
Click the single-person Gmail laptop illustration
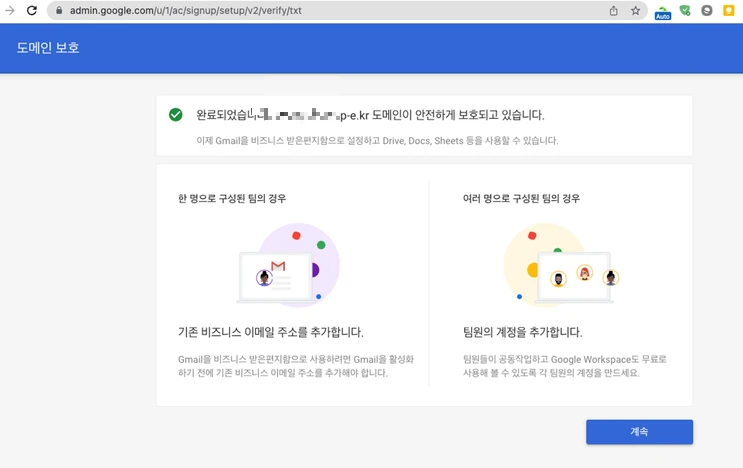point(289,265)
